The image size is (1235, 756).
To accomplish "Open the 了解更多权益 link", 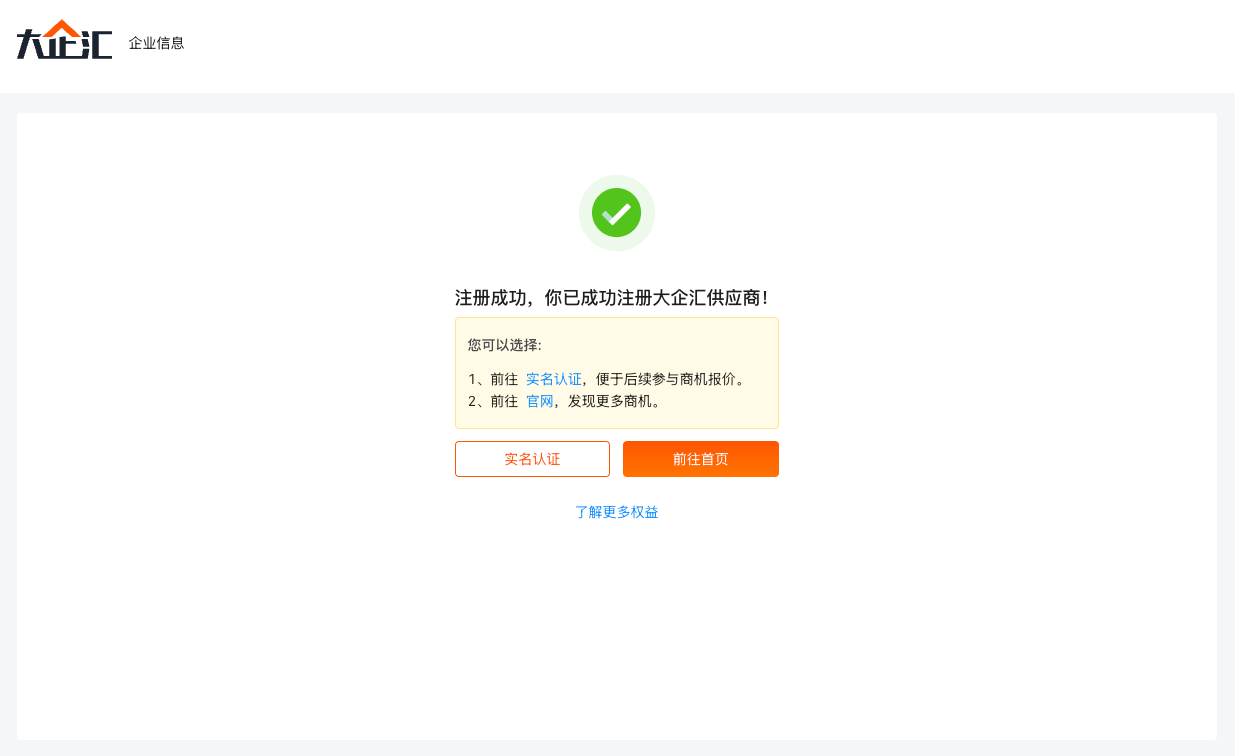I will click(617, 512).
